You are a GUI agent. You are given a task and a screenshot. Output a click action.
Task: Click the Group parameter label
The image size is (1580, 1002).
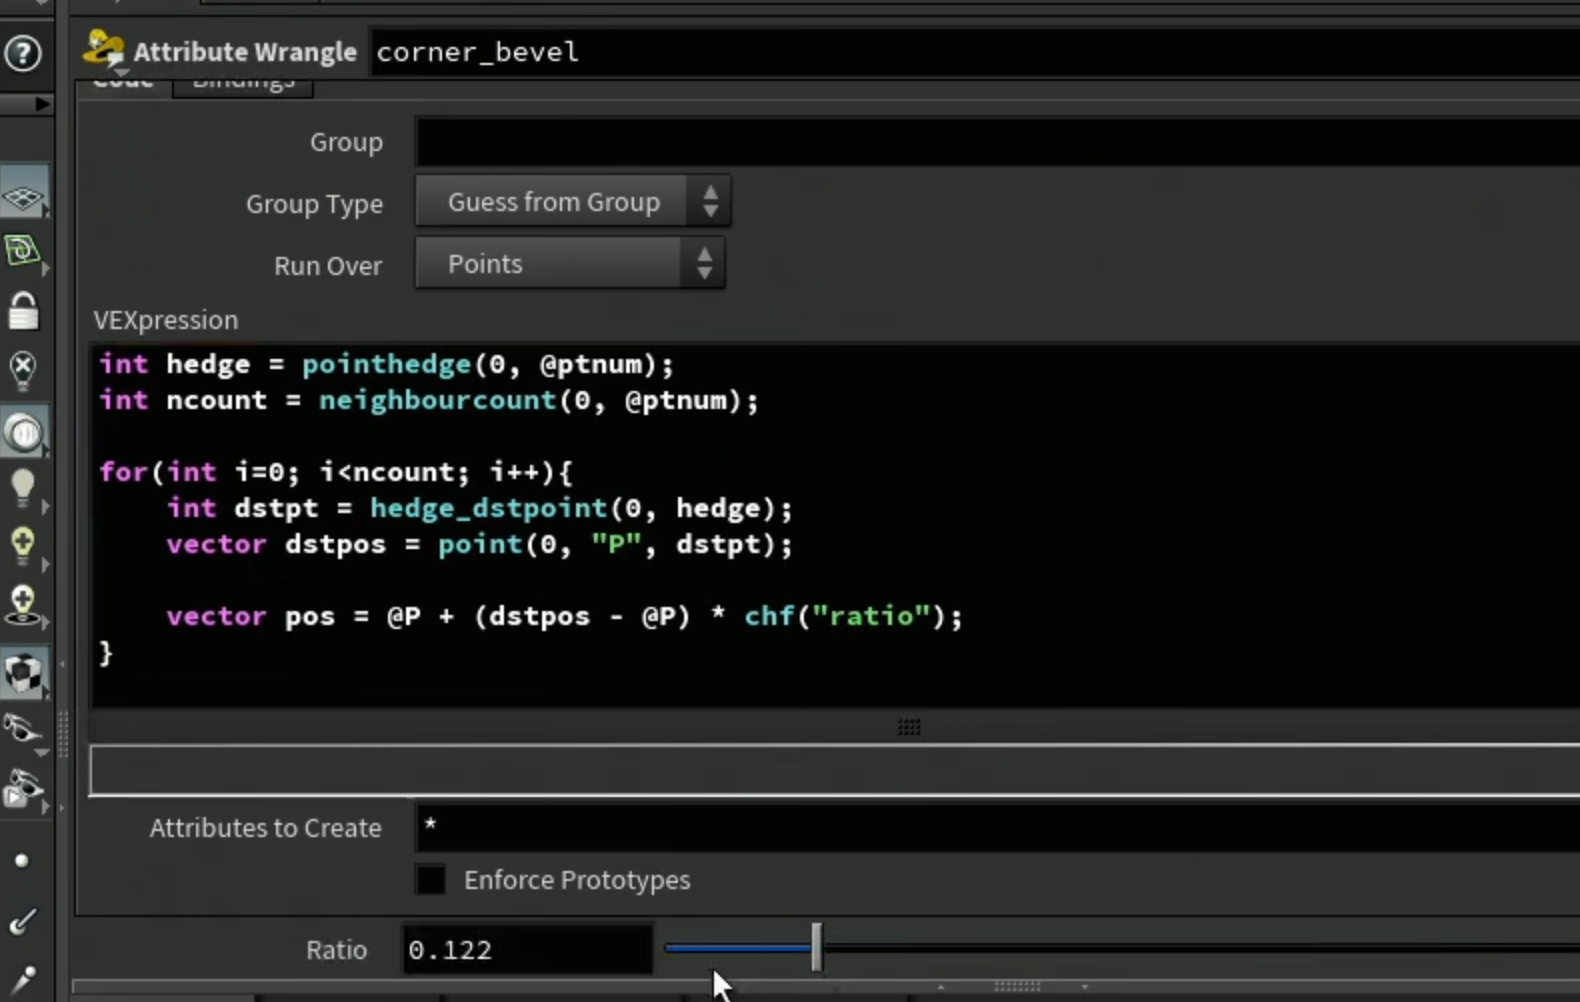346,143
